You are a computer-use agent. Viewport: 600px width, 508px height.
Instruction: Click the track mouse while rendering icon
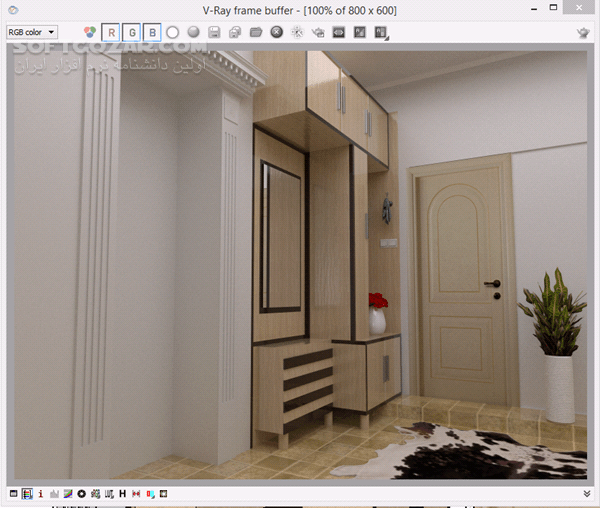tap(297, 32)
